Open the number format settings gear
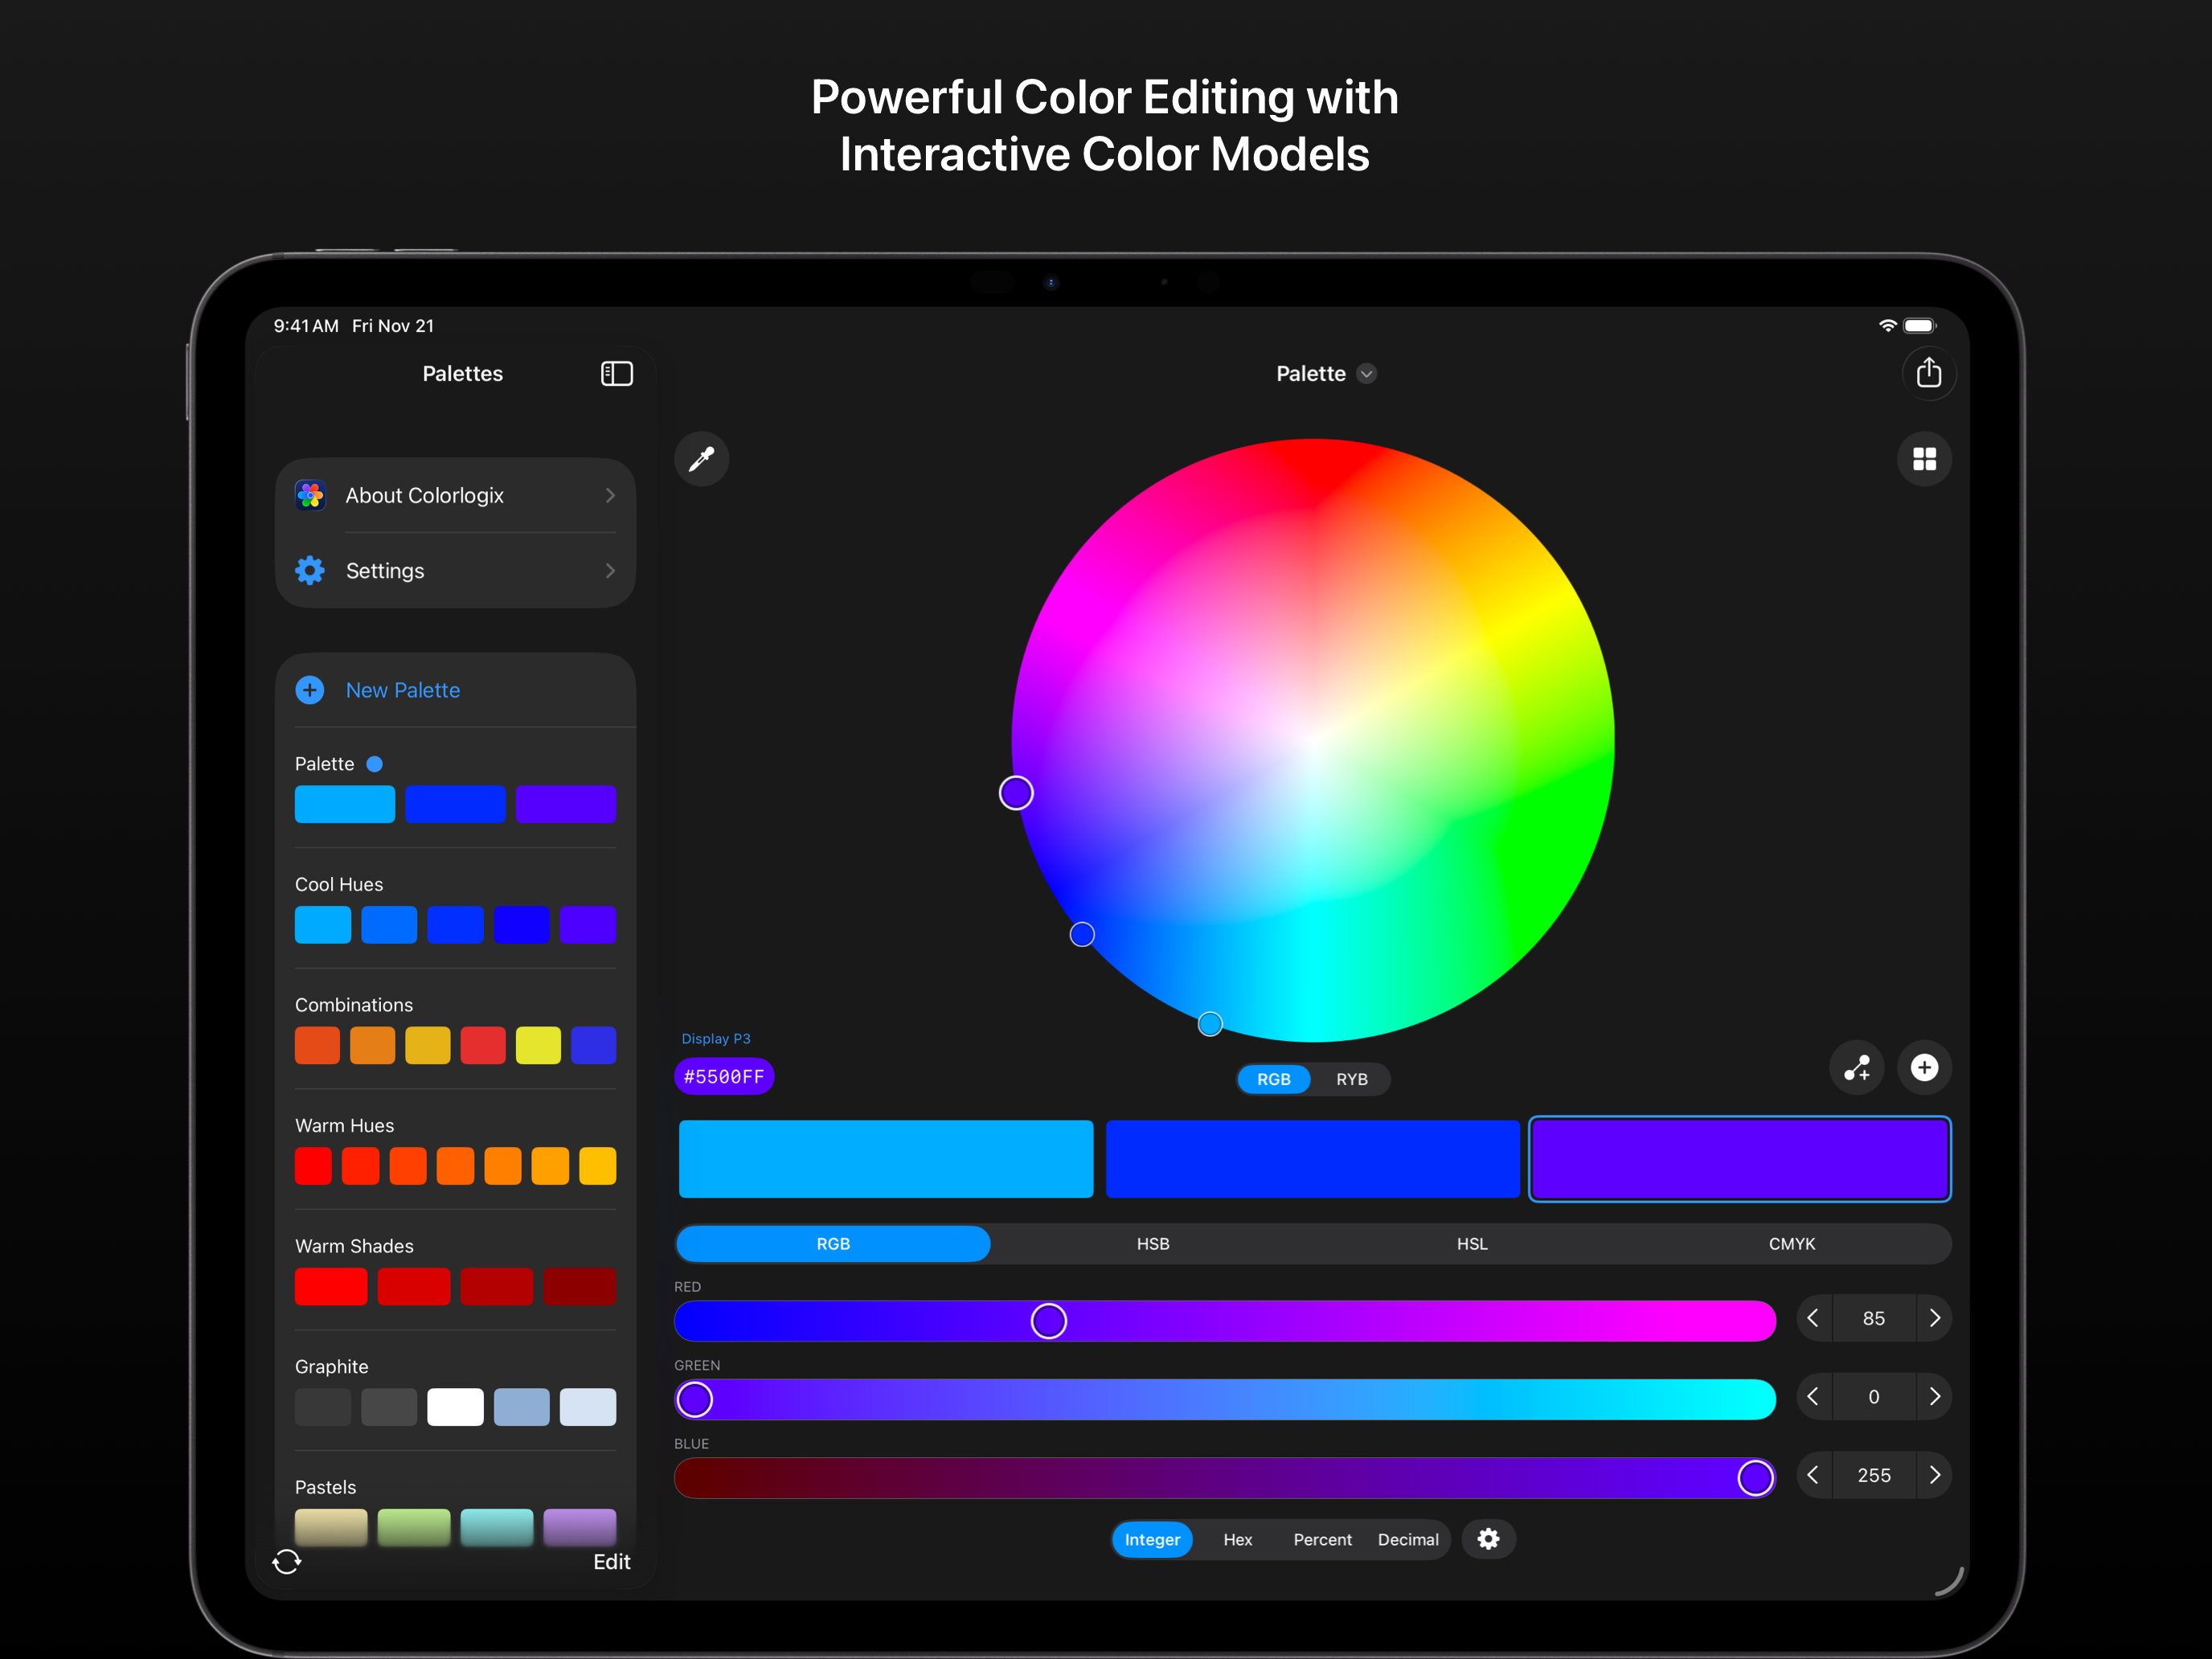The height and width of the screenshot is (1659, 2212). coord(1488,1538)
